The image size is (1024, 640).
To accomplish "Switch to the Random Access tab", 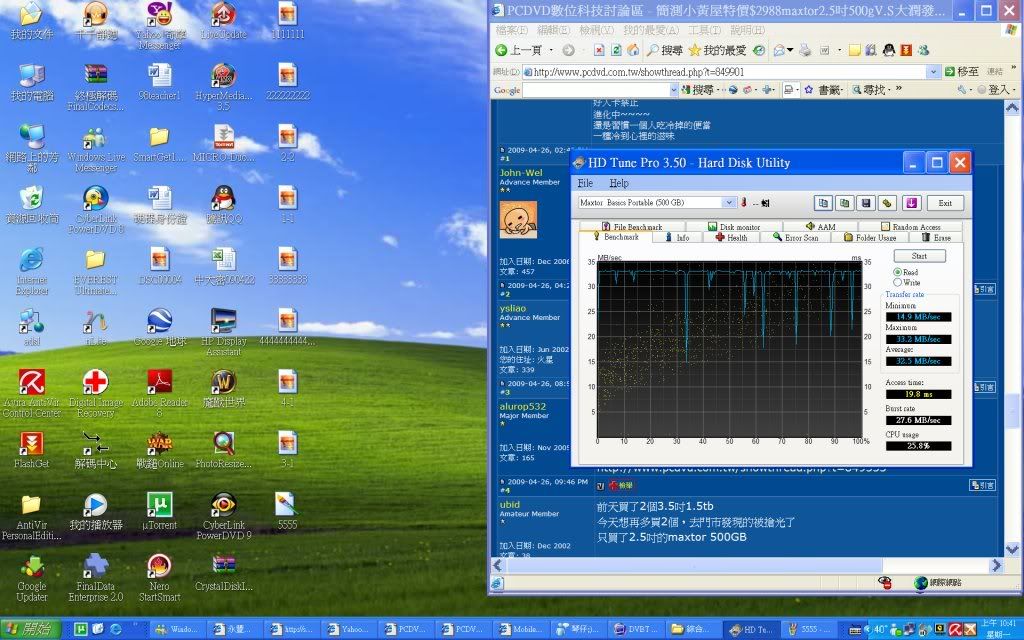I will [910, 227].
